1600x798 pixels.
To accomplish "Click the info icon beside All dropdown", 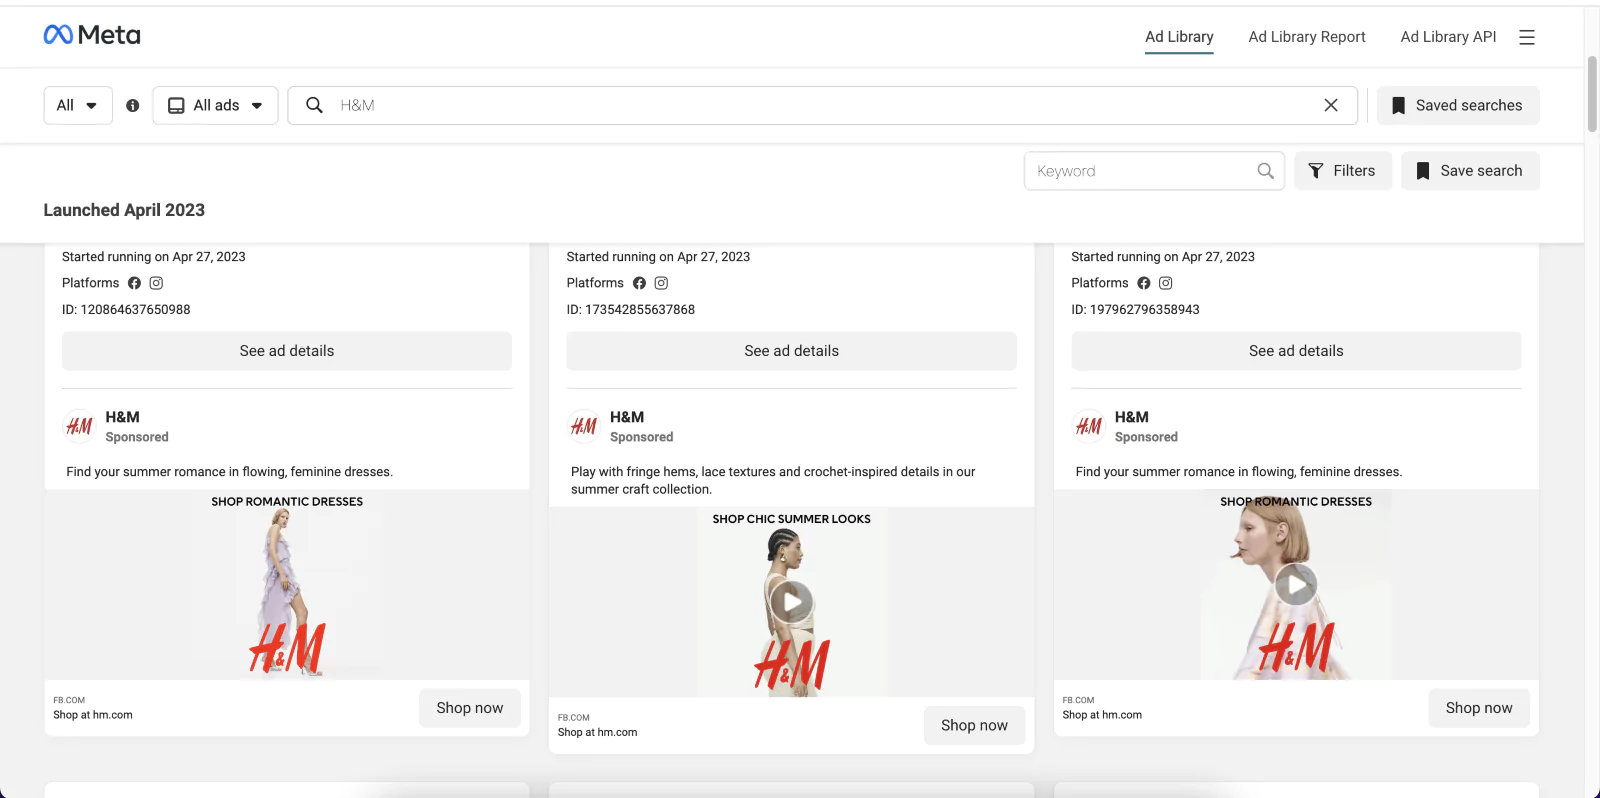I will click(132, 105).
